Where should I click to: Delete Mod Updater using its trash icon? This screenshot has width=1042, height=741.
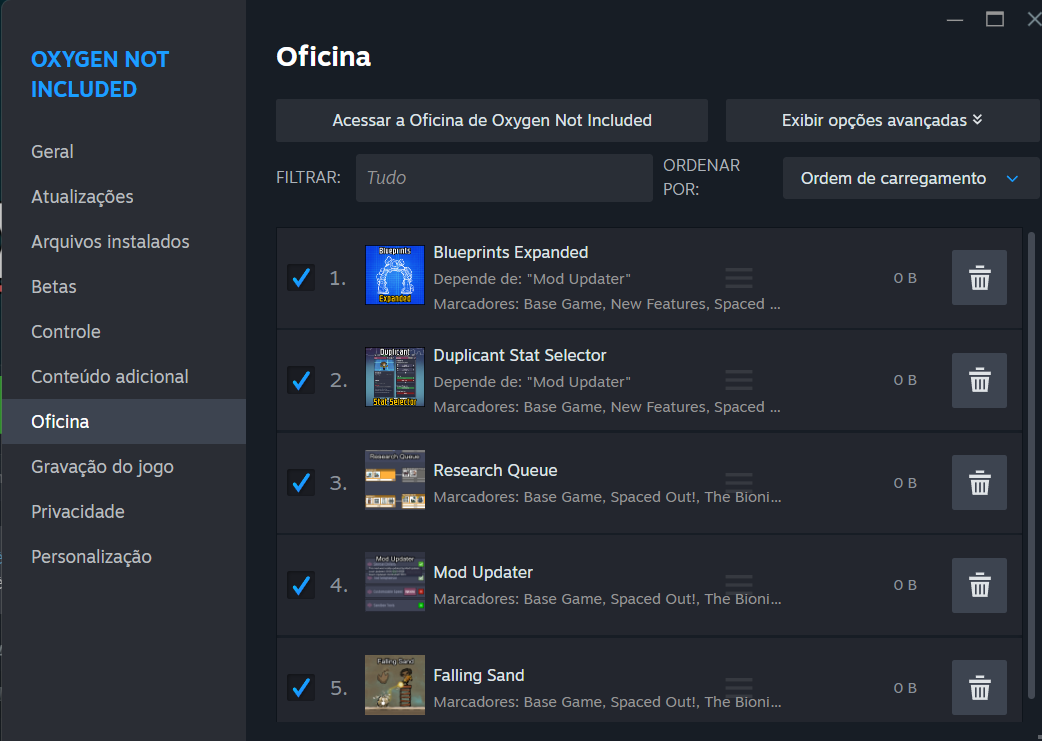979,585
